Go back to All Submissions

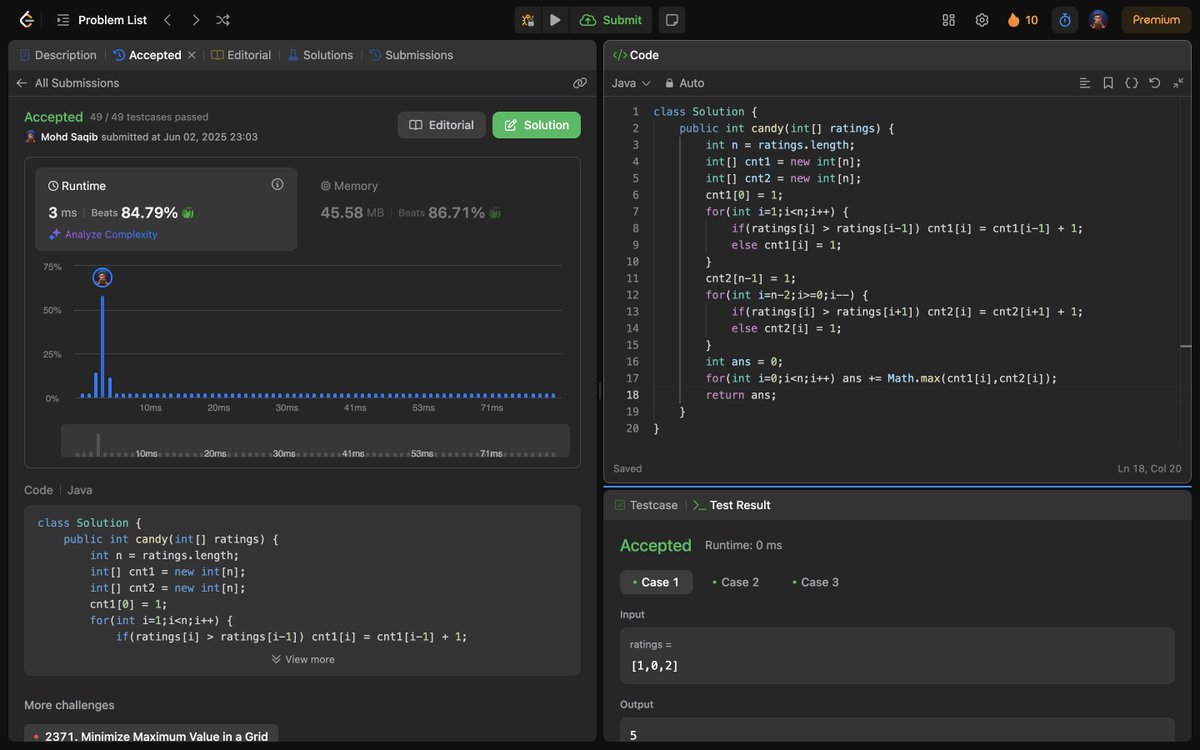click(x=67, y=83)
